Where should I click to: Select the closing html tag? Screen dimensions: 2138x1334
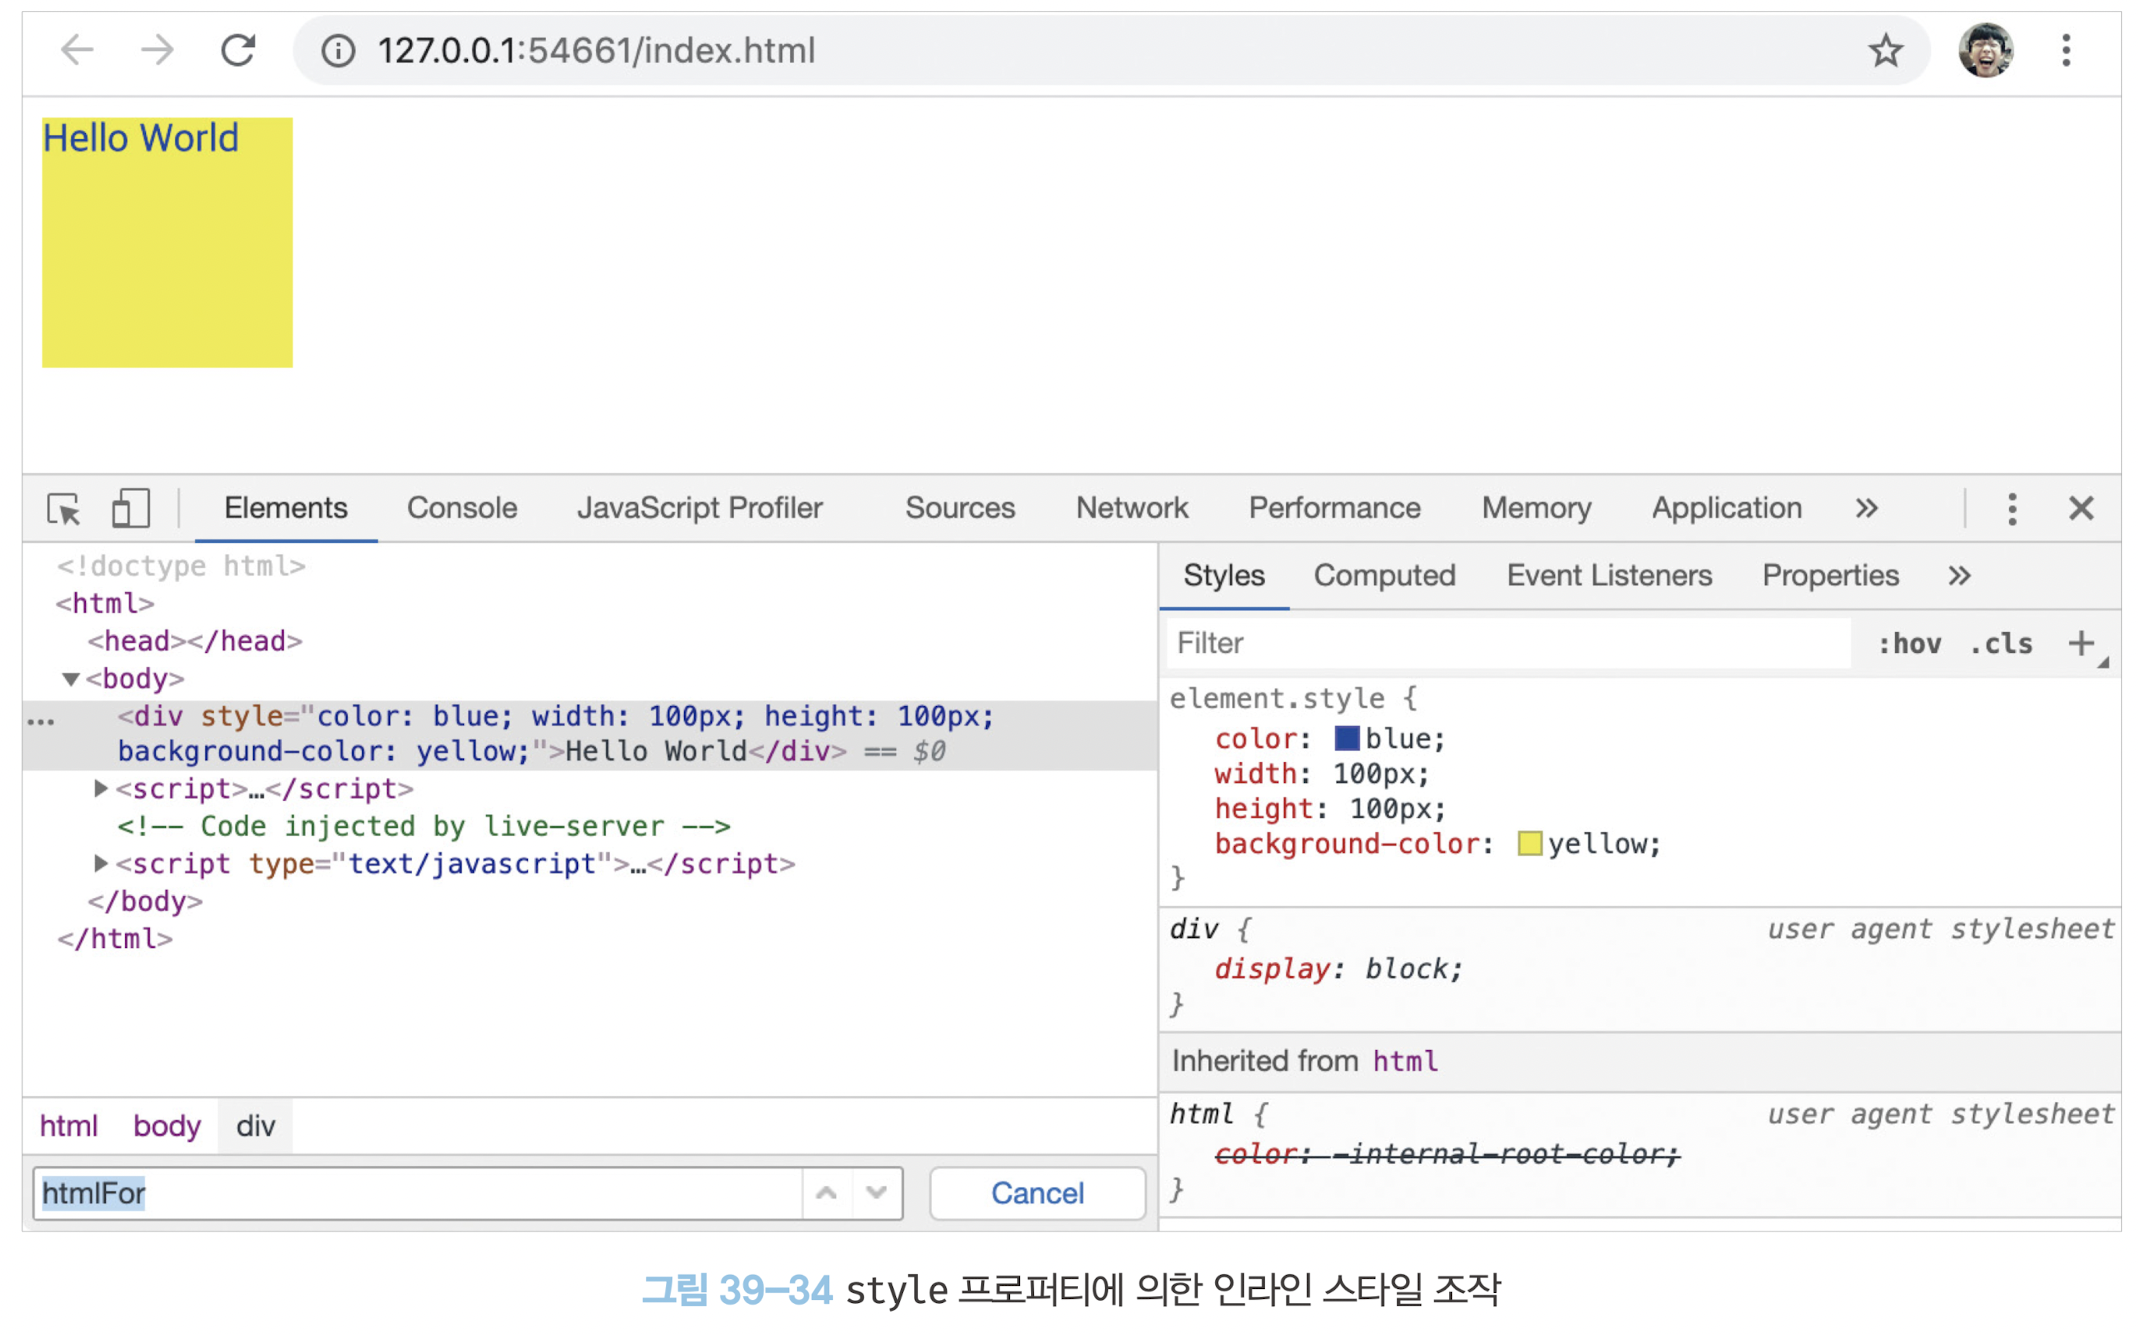115,940
